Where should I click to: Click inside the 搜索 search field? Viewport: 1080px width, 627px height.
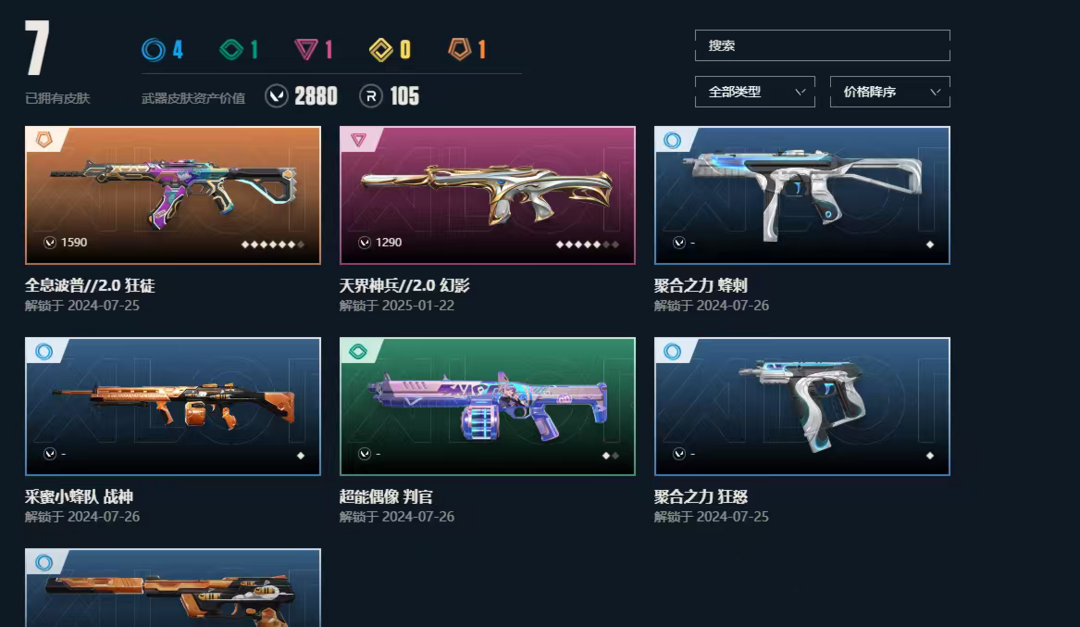[x=822, y=45]
